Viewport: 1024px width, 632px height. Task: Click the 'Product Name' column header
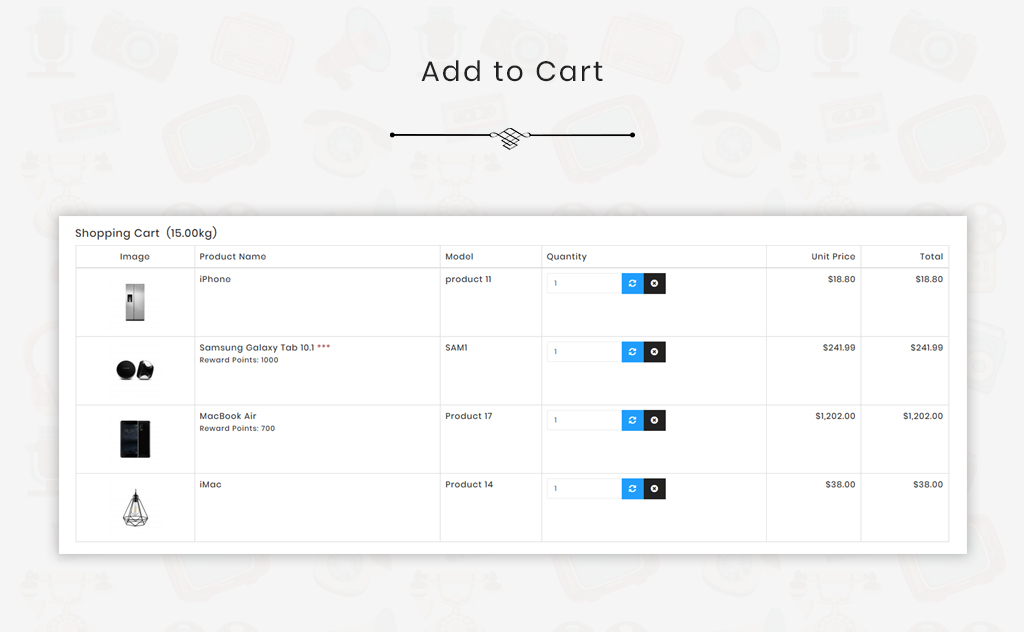232,257
